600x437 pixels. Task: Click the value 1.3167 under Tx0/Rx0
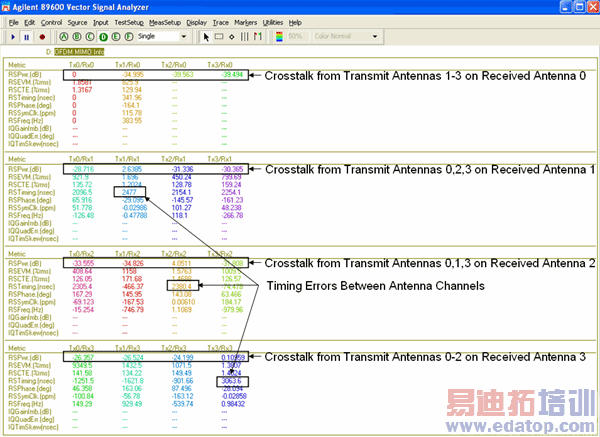(x=82, y=90)
